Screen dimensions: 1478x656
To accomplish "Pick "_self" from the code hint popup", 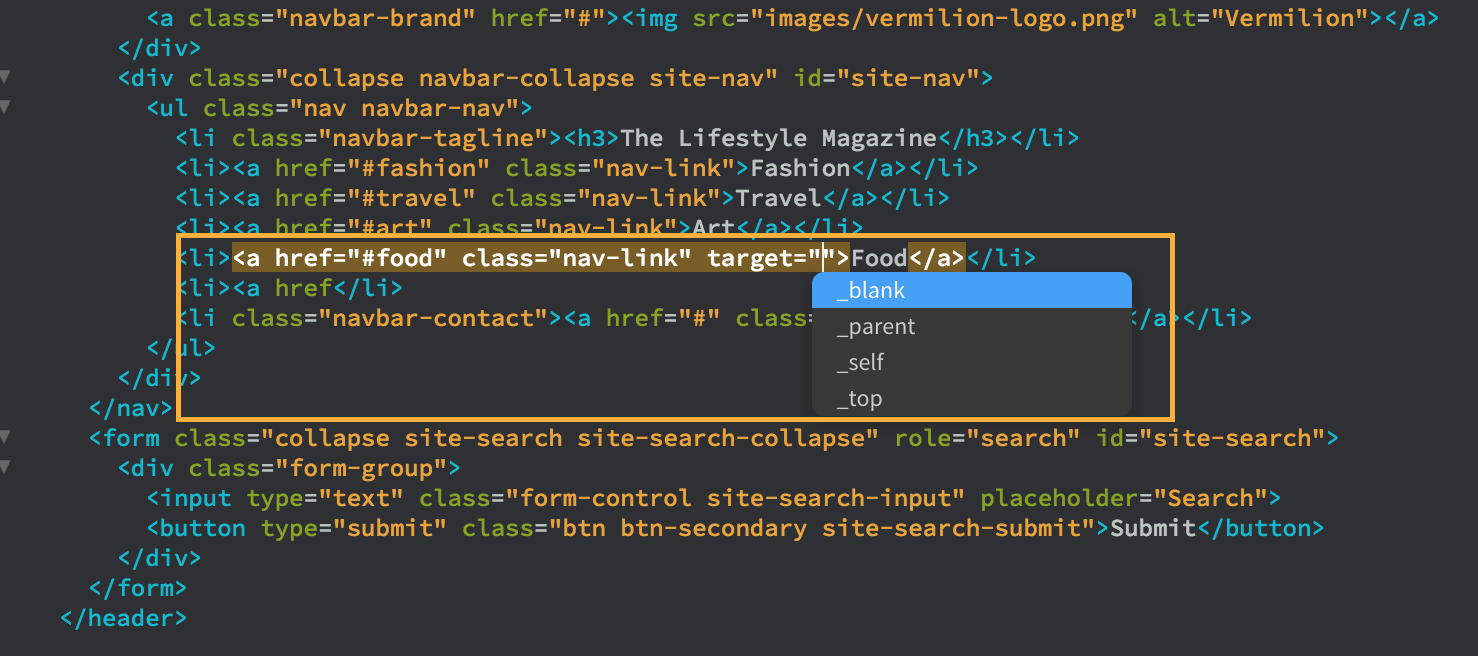I will coord(860,362).
